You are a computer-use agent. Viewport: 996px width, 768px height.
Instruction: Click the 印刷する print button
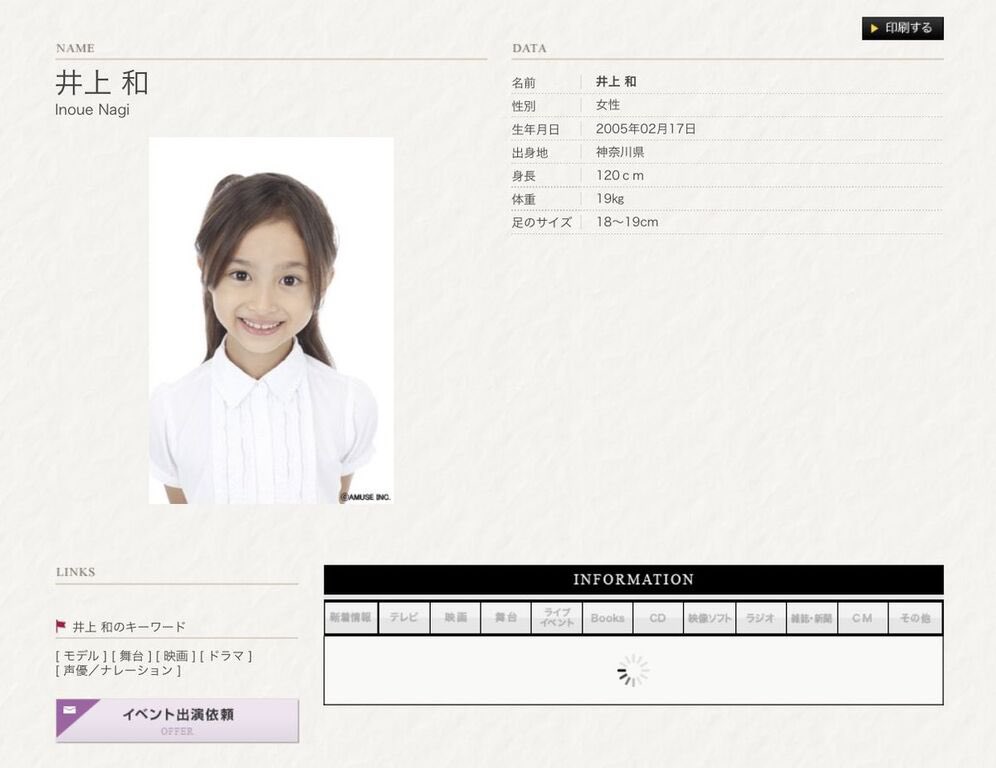903,28
